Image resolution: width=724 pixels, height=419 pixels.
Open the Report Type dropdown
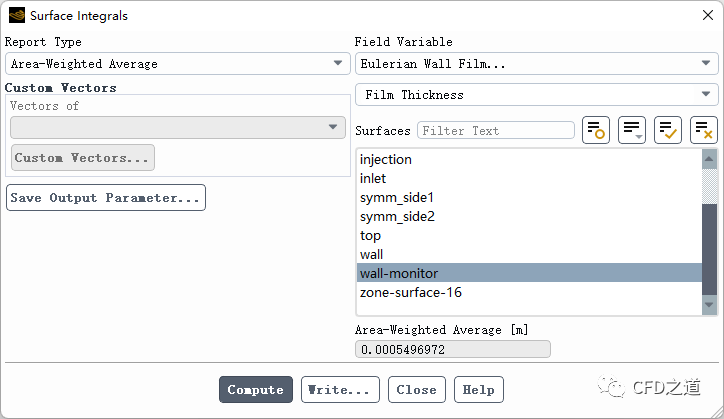pyautogui.click(x=177, y=64)
